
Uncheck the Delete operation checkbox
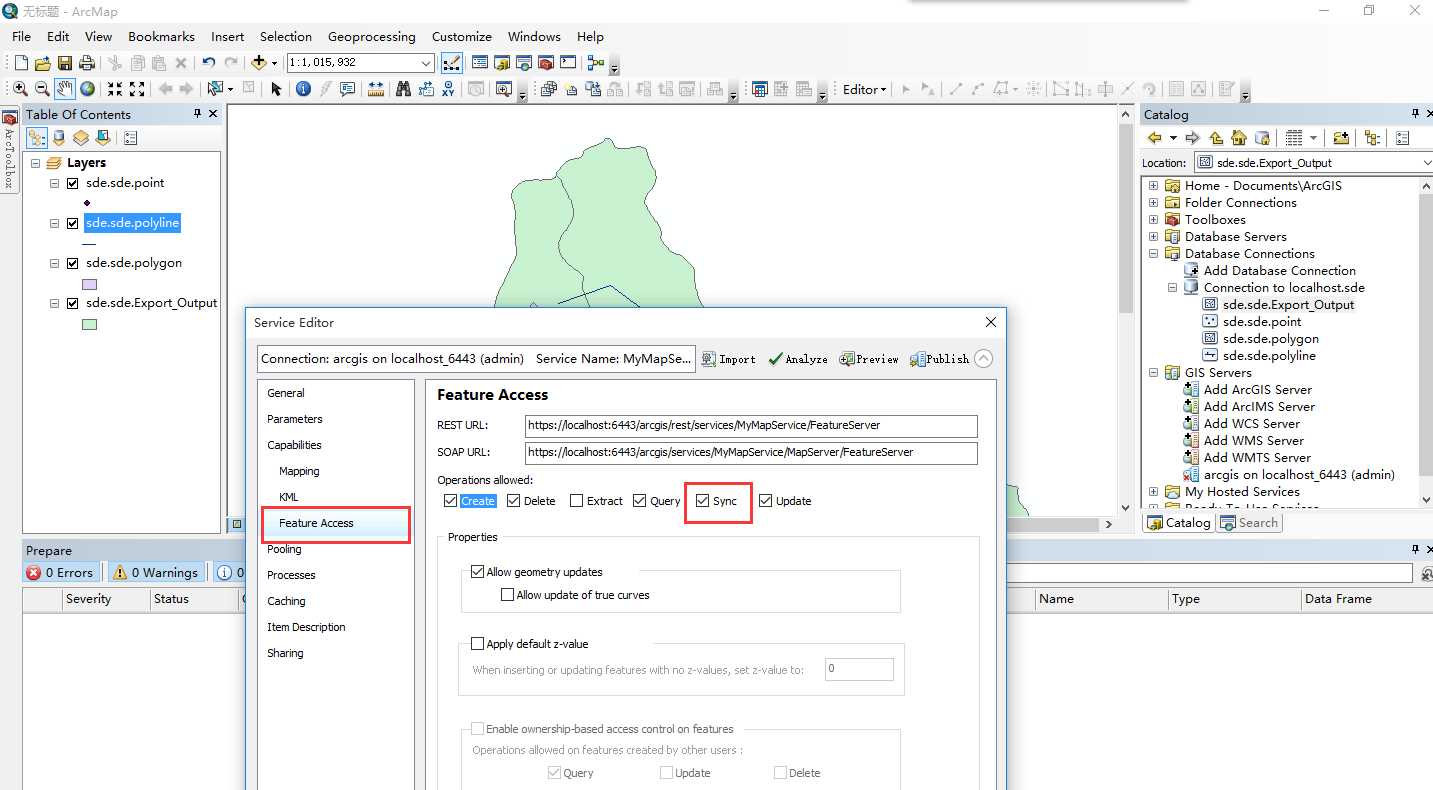click(x=514, y=501)
